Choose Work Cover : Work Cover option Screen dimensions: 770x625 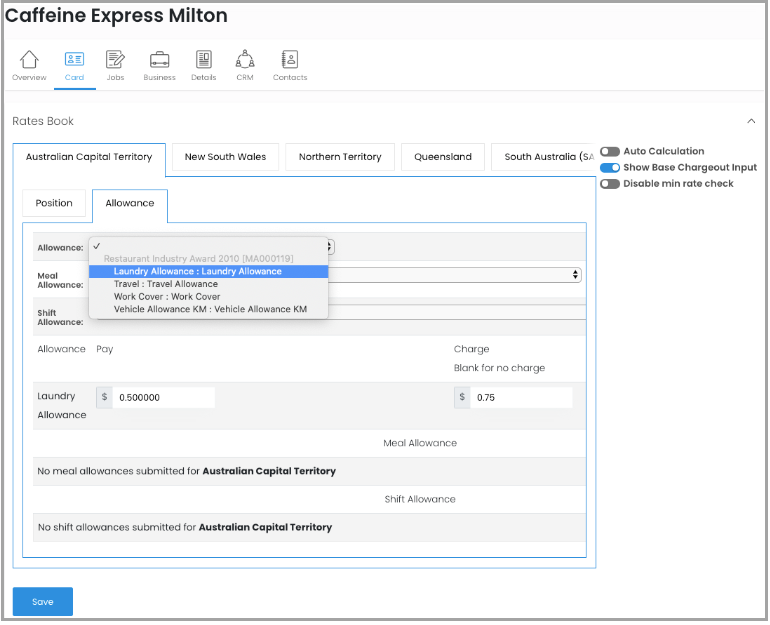[167, 297]
